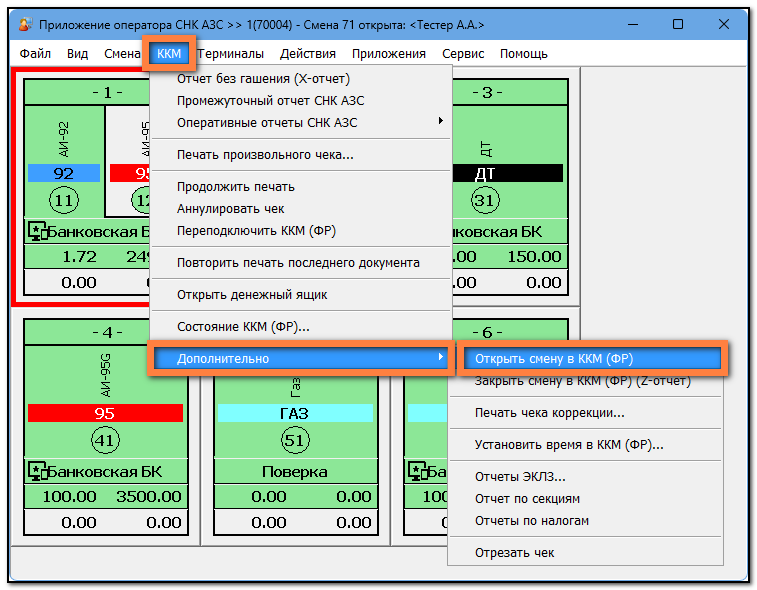Select Отчет по секциям
Screen dimensions: 757x590
[x=586, y=499]
